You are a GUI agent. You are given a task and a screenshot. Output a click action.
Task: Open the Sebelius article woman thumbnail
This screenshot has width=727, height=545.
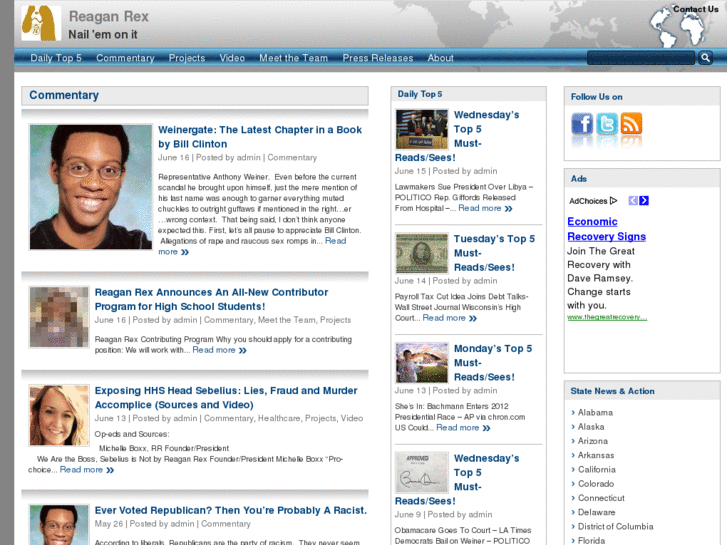click(x=59, y=415)
